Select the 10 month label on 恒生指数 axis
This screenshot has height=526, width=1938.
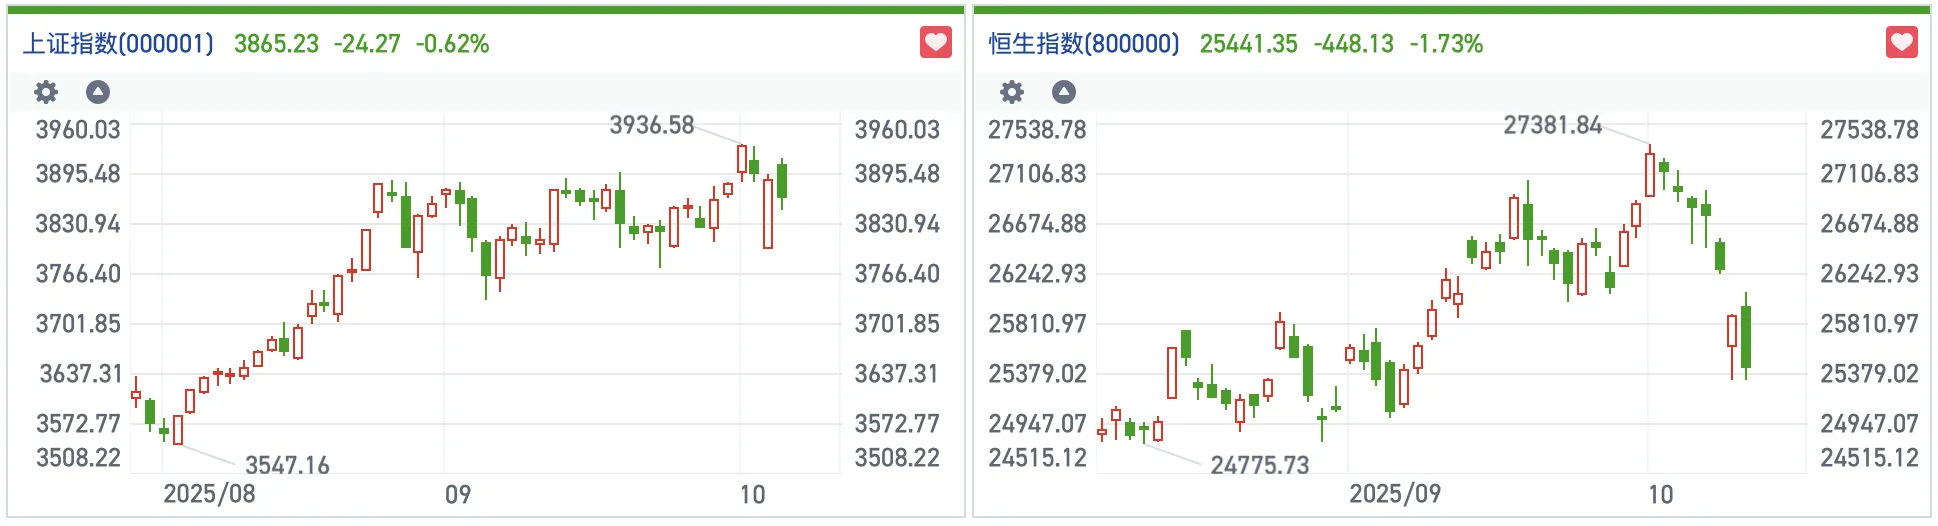pos(1660,495)
